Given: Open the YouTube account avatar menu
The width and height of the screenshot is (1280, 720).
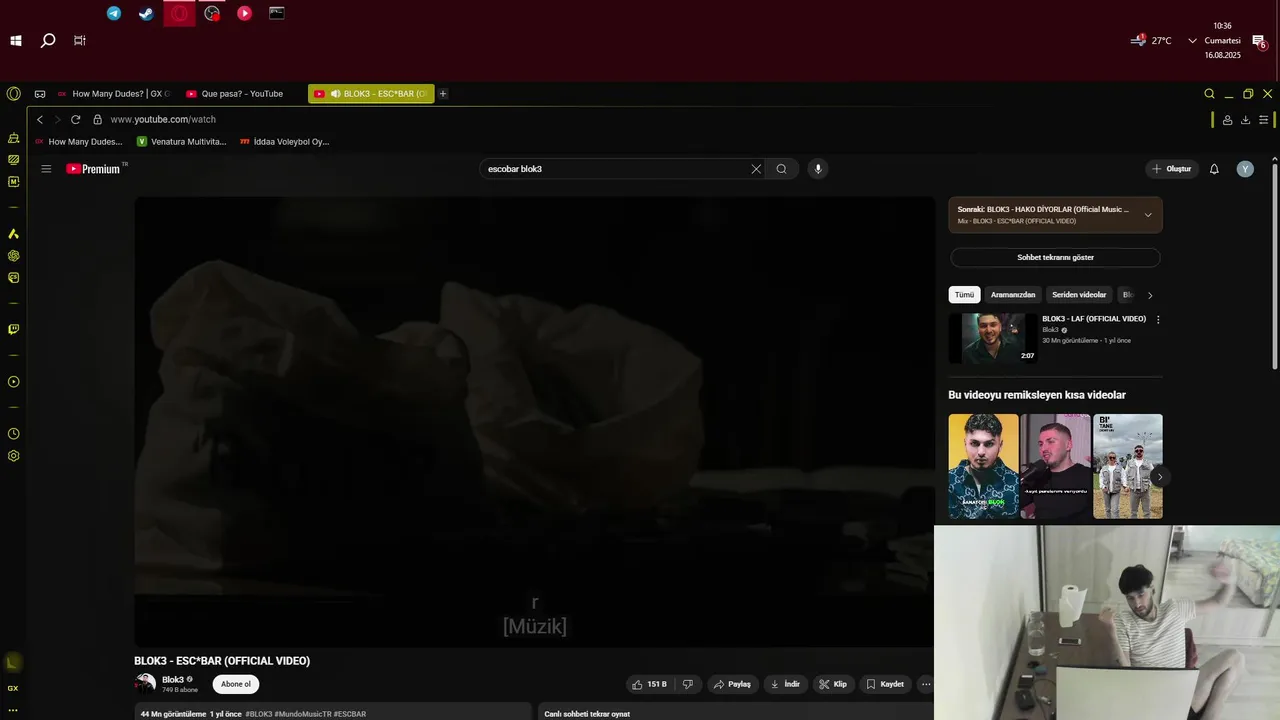Looking at the screenshot, I should click(1245, 169).
